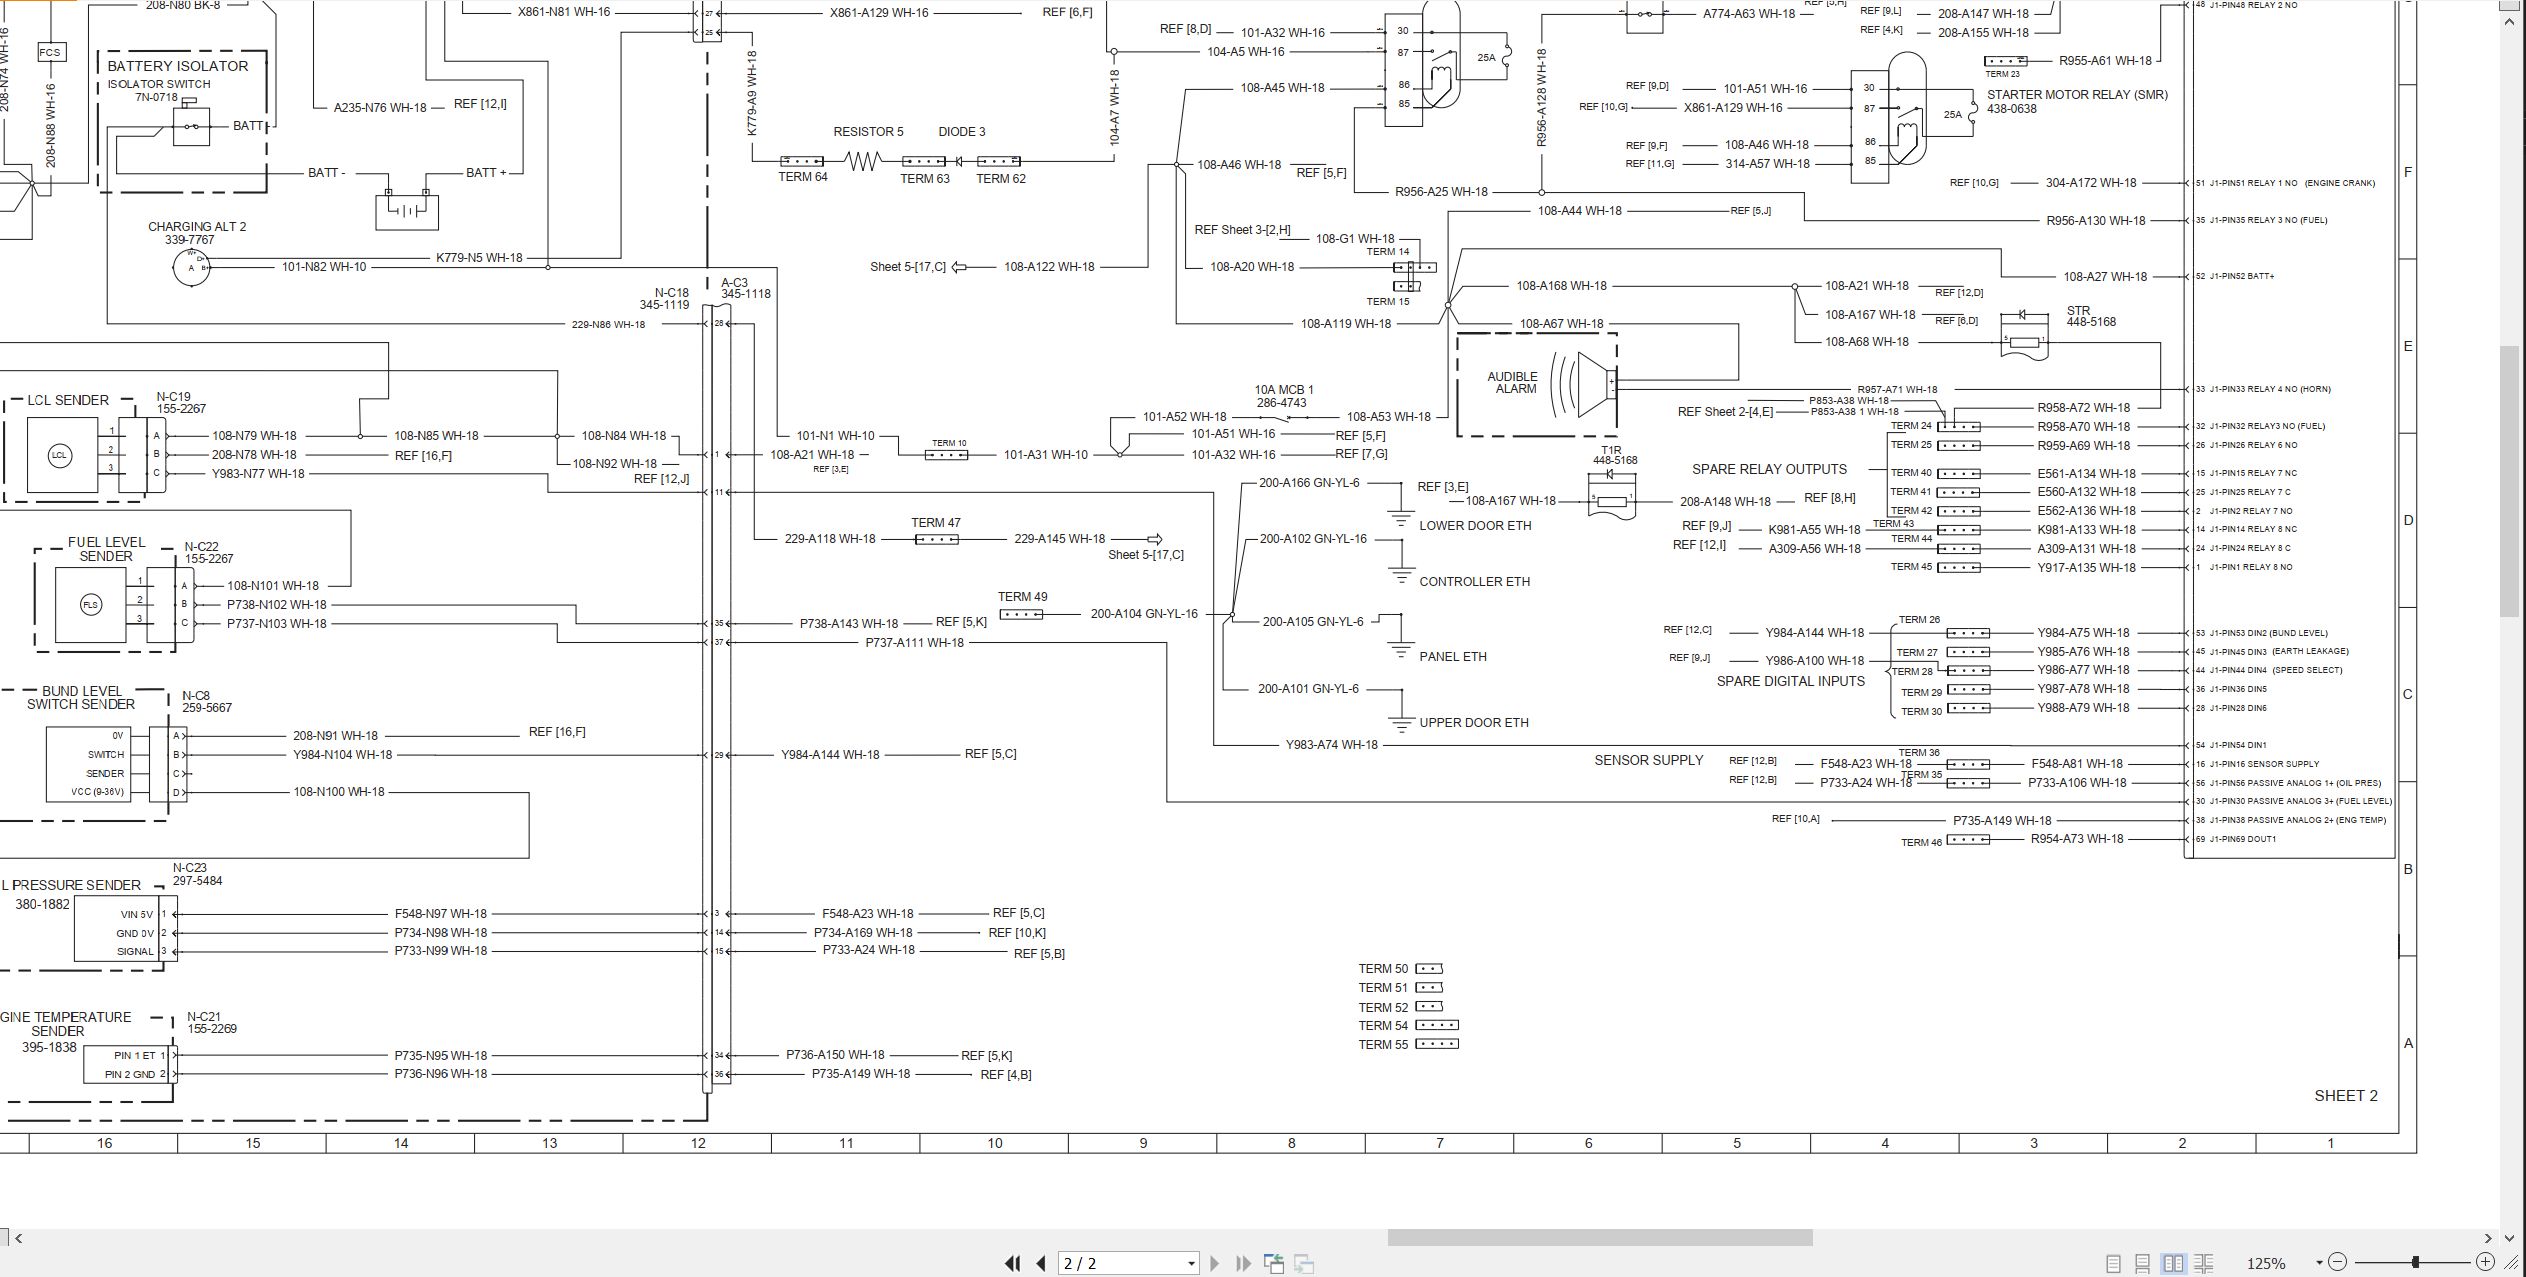Click the TERM 52 label
The width and height of the screenshot is (2526, 1277).
[1382, 1007]
